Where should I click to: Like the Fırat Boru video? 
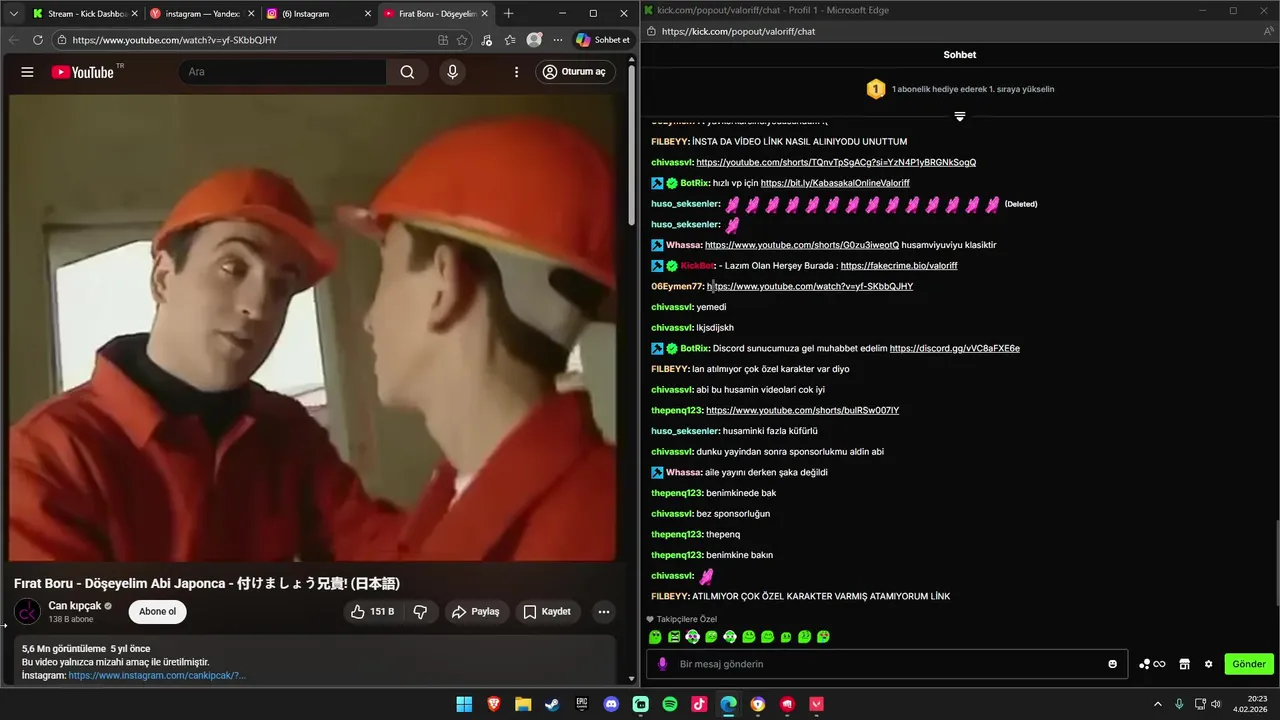[x=372, y=611]
